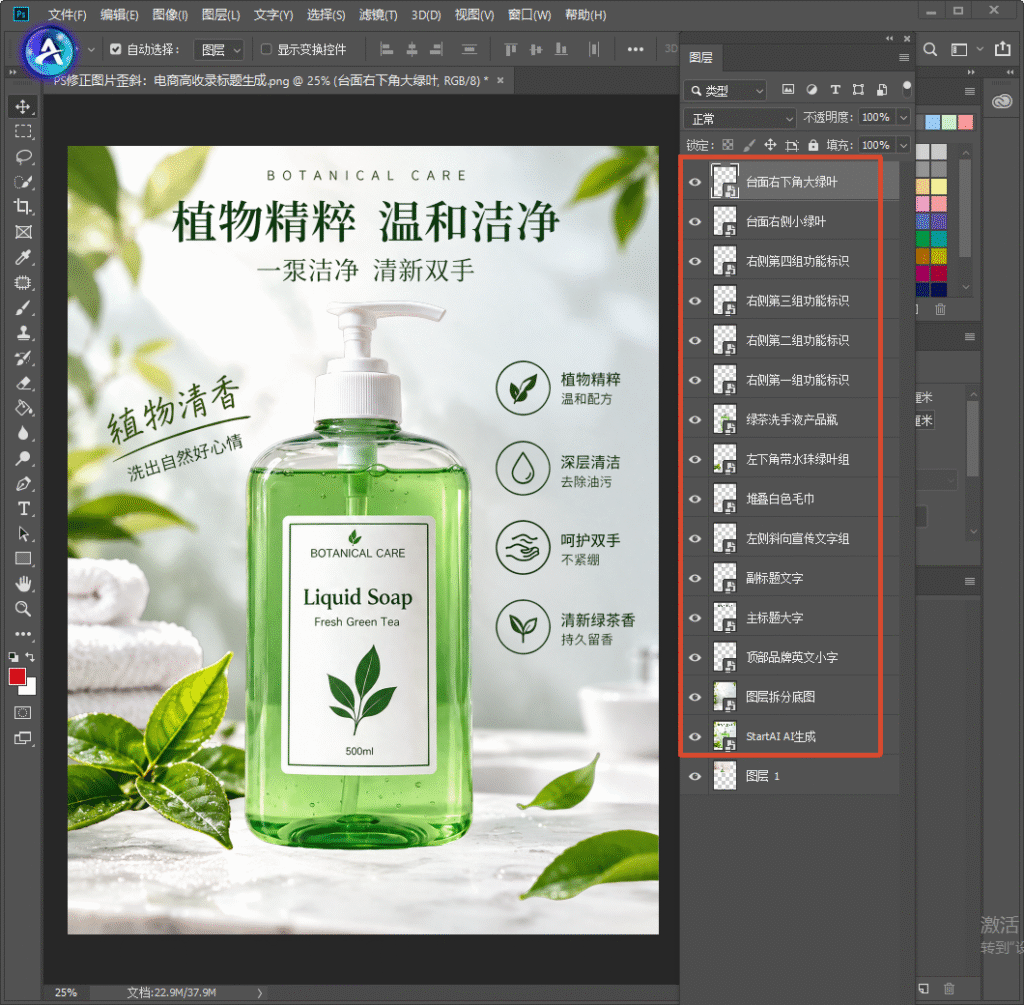Viewport: 1024px width, 1005px height.
Task: Select the Rectangular Marquee tool
Action: coord(23,131)
